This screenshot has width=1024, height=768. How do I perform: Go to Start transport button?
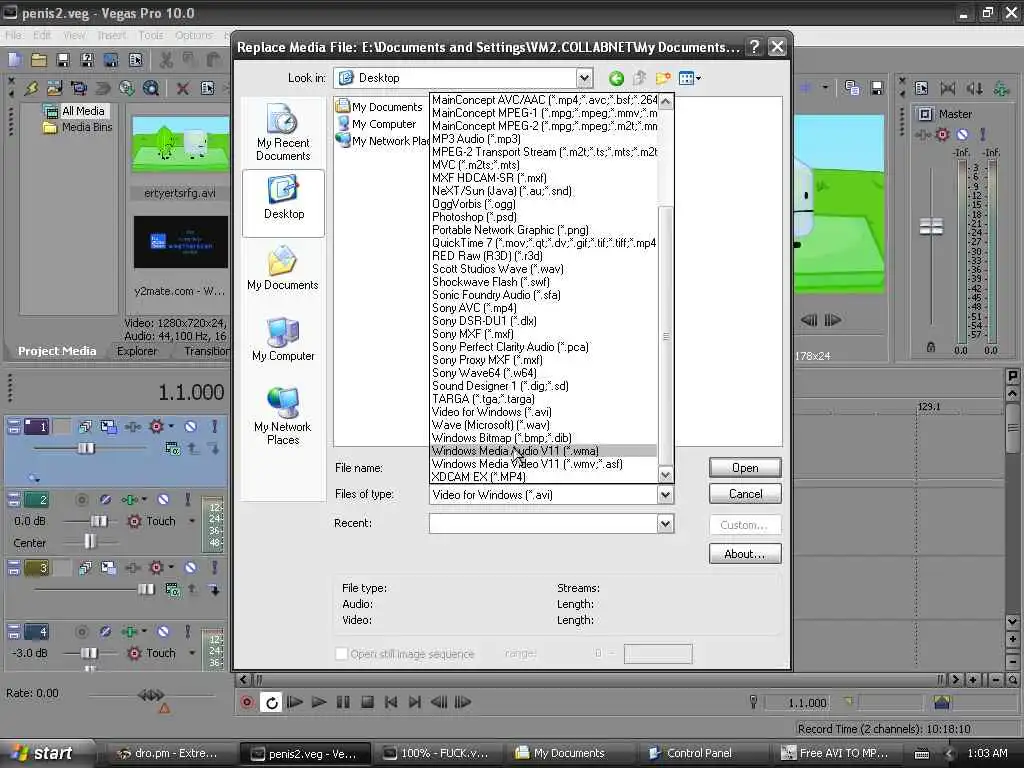(391, 702)
